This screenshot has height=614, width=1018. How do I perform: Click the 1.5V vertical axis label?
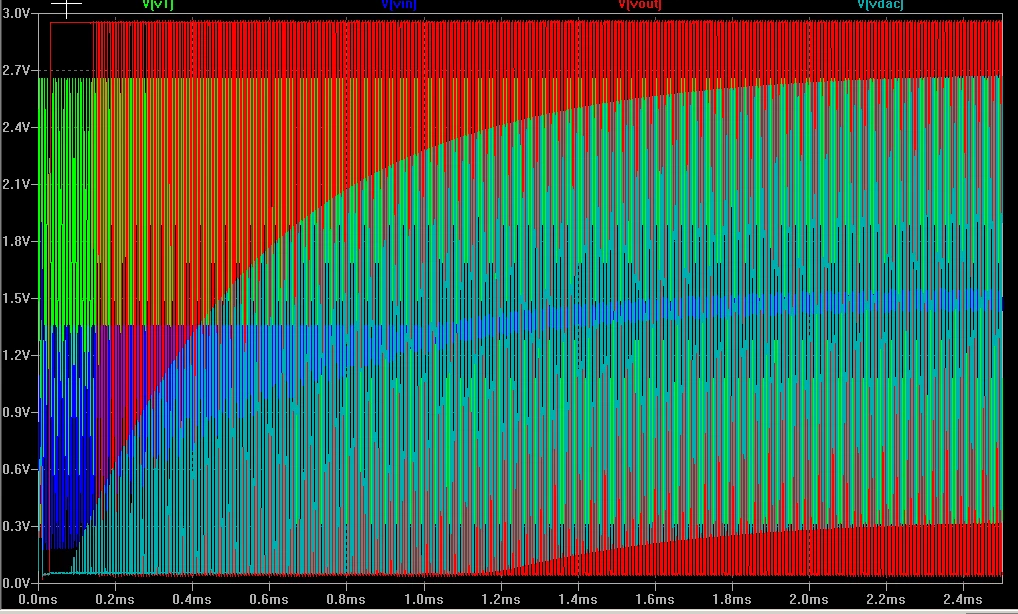point(16,298)
